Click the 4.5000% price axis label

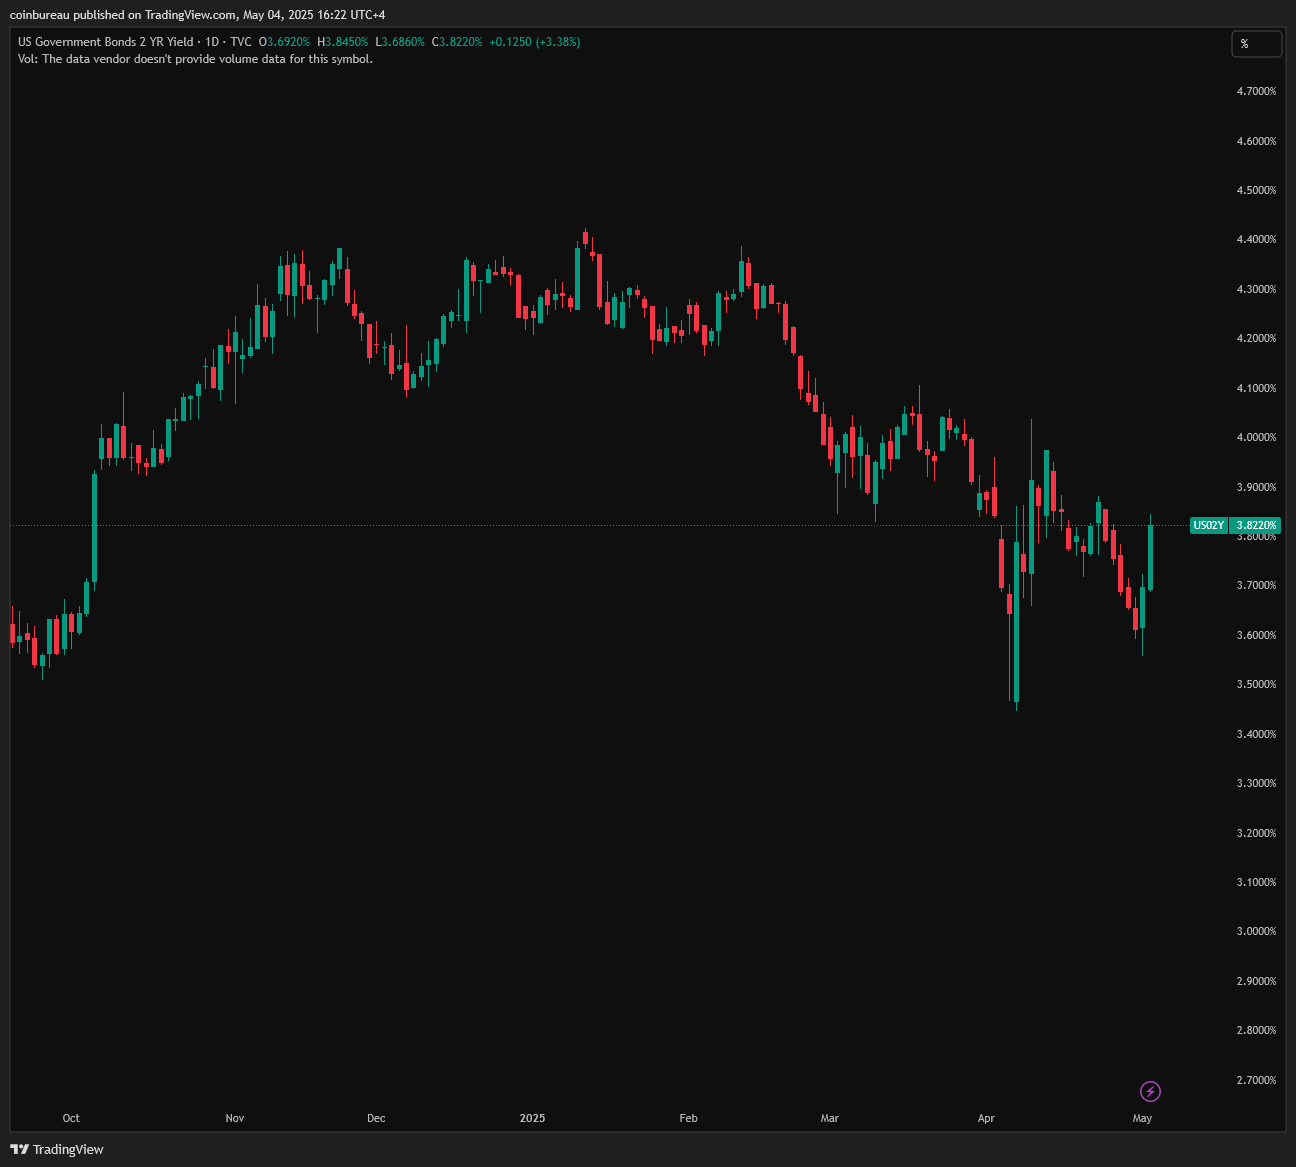coord(1256,190)
